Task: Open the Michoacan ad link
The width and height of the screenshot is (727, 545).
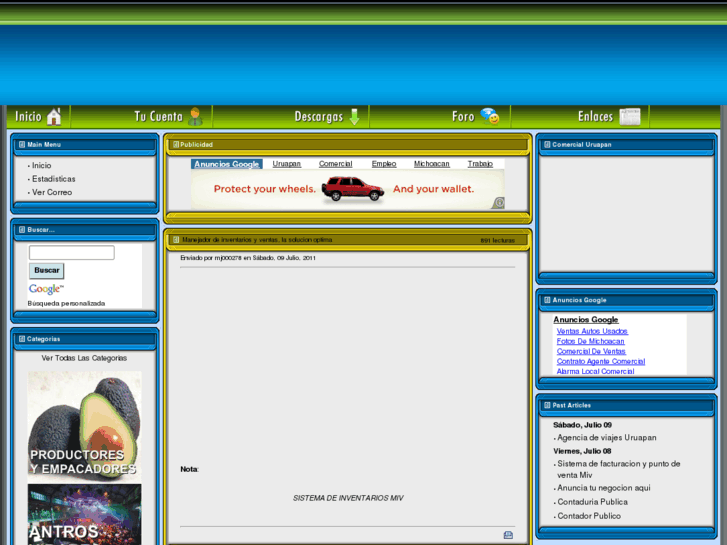Action: click(x=432, y=164)
